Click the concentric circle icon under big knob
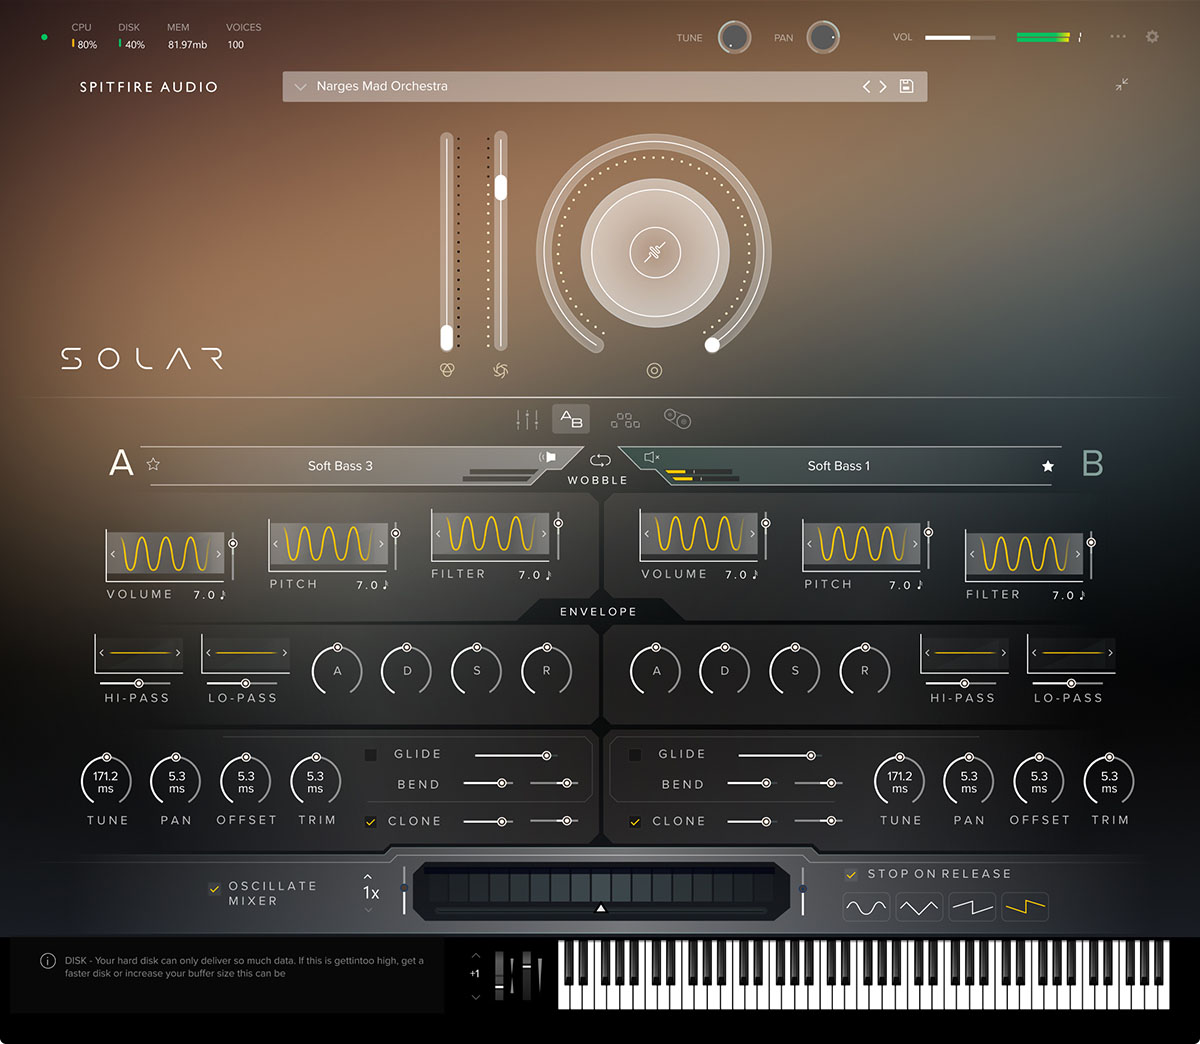 654,371
